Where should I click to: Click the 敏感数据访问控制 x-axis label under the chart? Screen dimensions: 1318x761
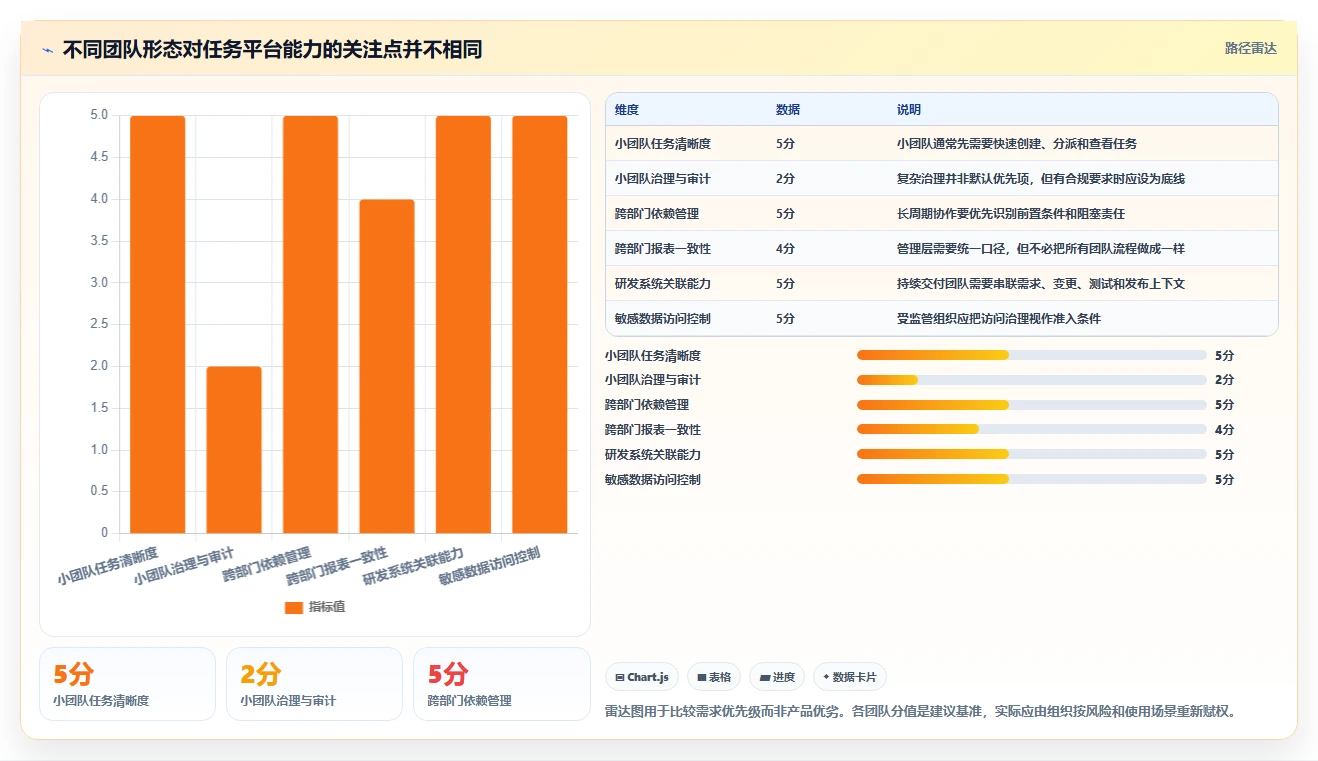pyautogui.click(x=490, y=566)
